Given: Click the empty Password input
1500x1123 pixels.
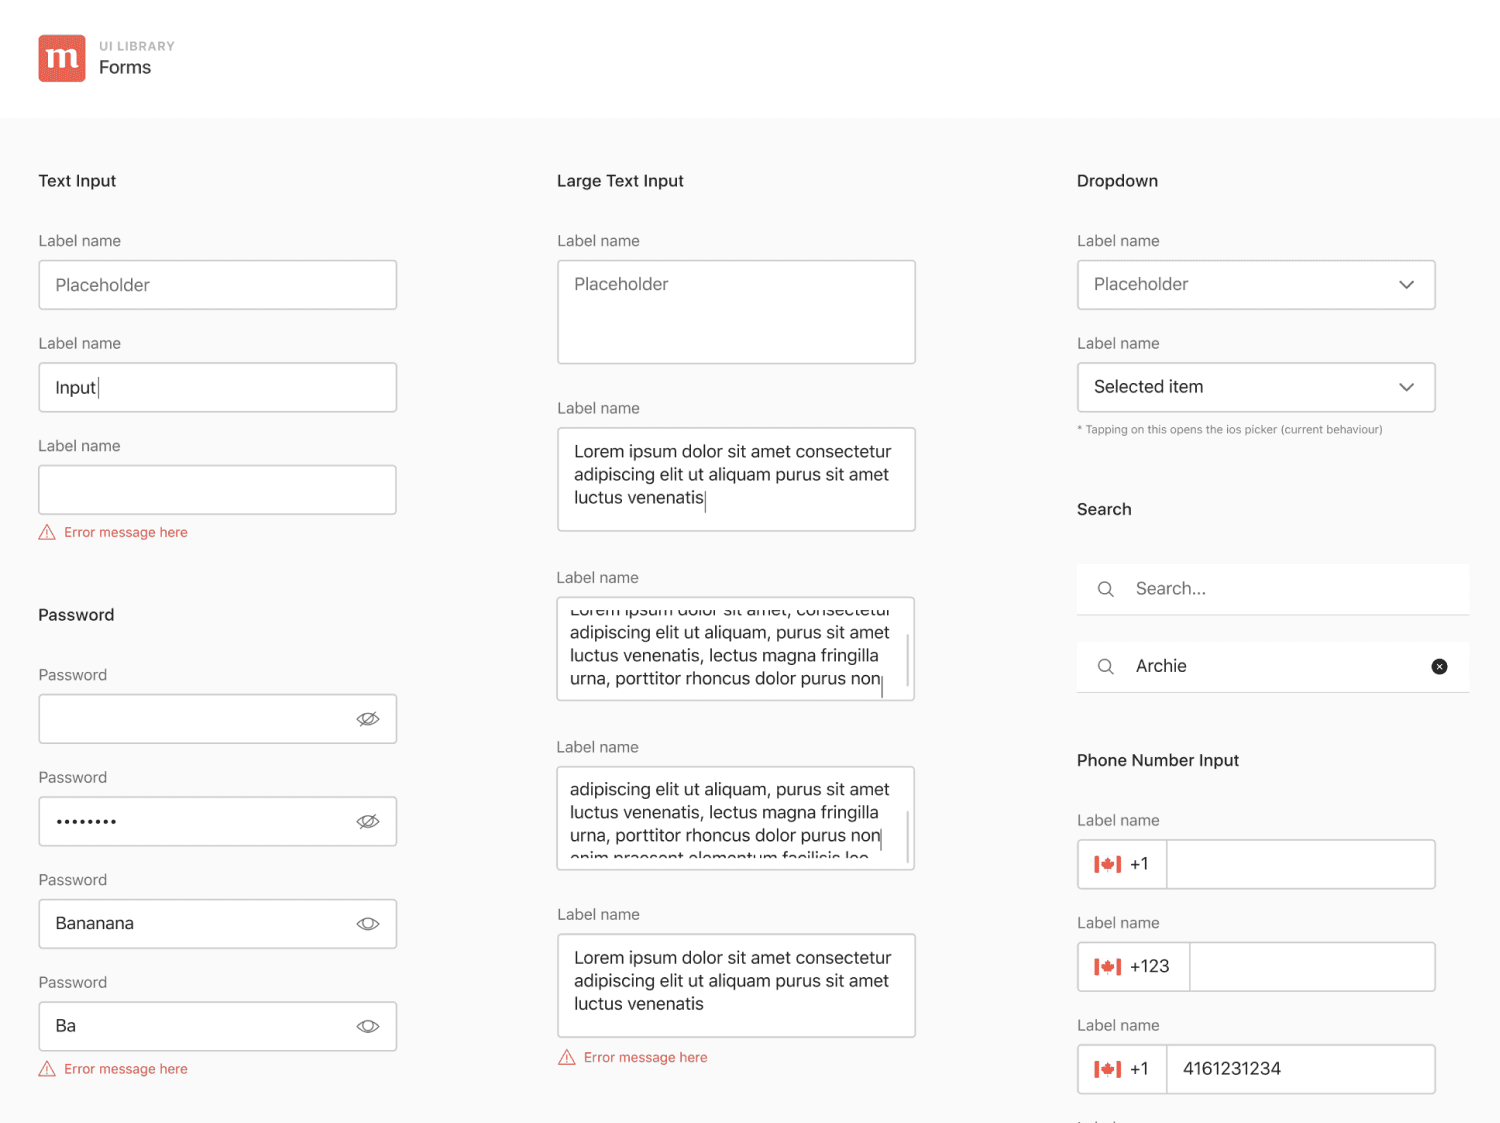Looking at the screenshot, I should click(218, 719).
